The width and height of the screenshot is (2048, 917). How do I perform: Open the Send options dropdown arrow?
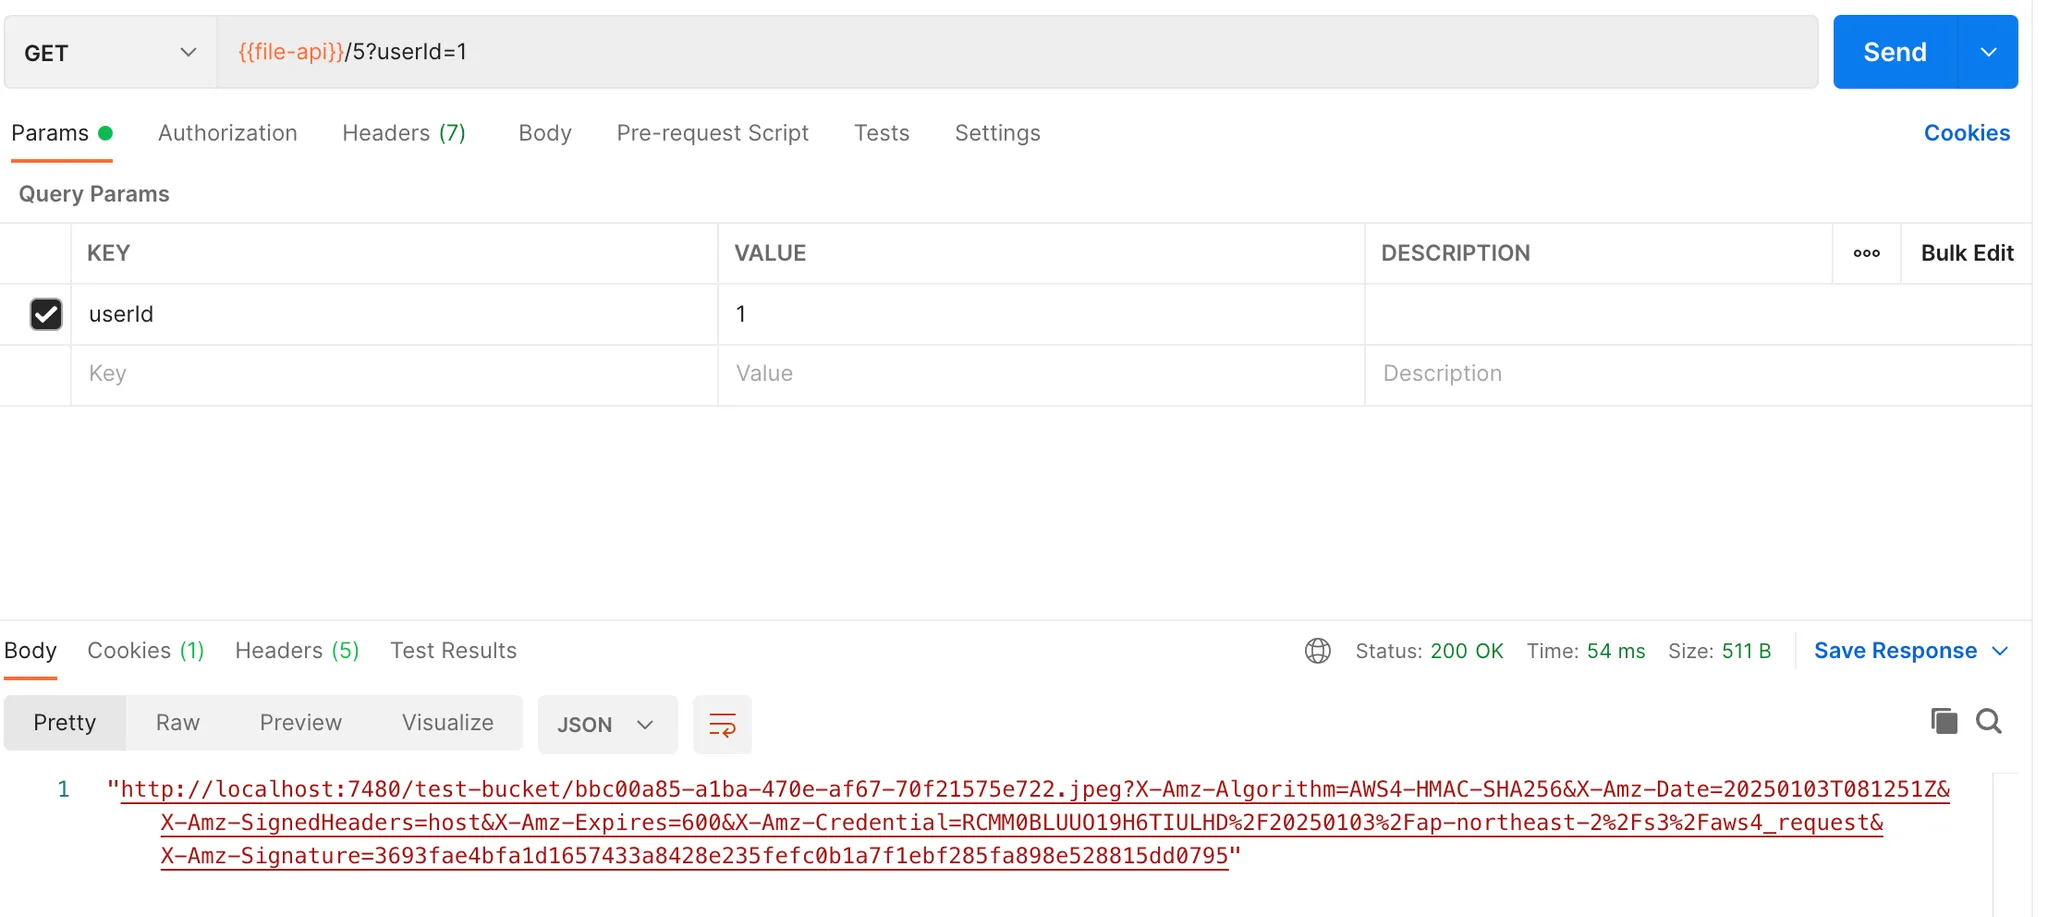point(1988,52)
